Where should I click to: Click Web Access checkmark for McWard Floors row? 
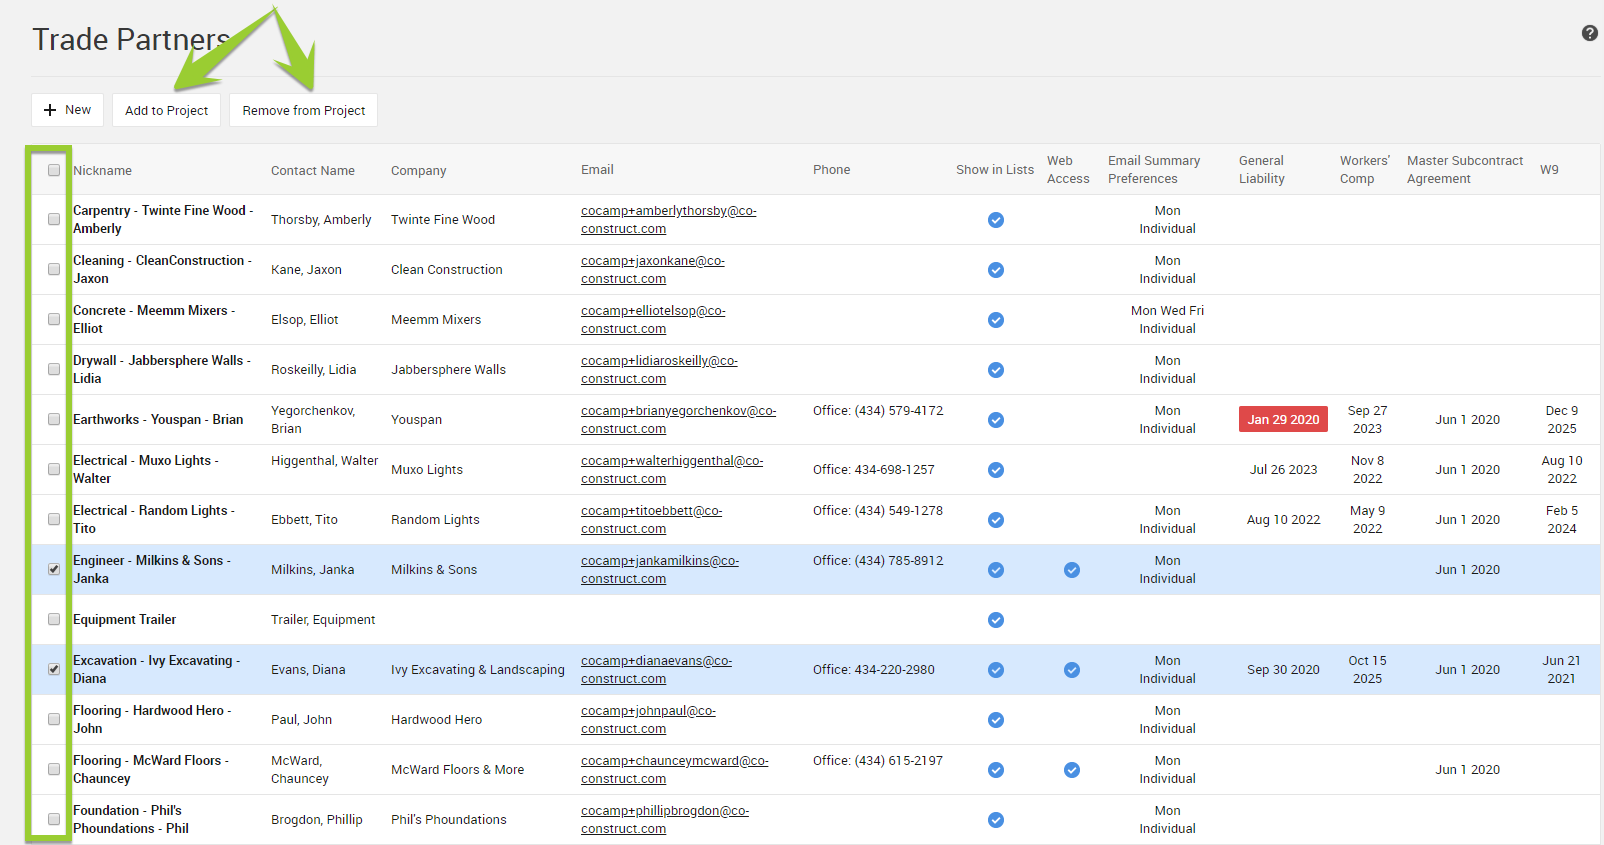click(1071, 770)
